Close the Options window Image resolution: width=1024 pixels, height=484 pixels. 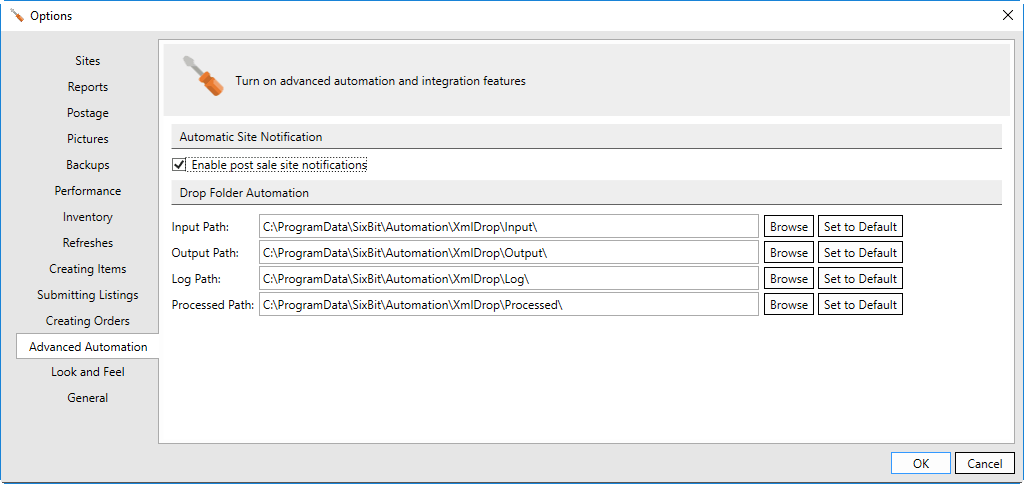tap(1007, 16)
